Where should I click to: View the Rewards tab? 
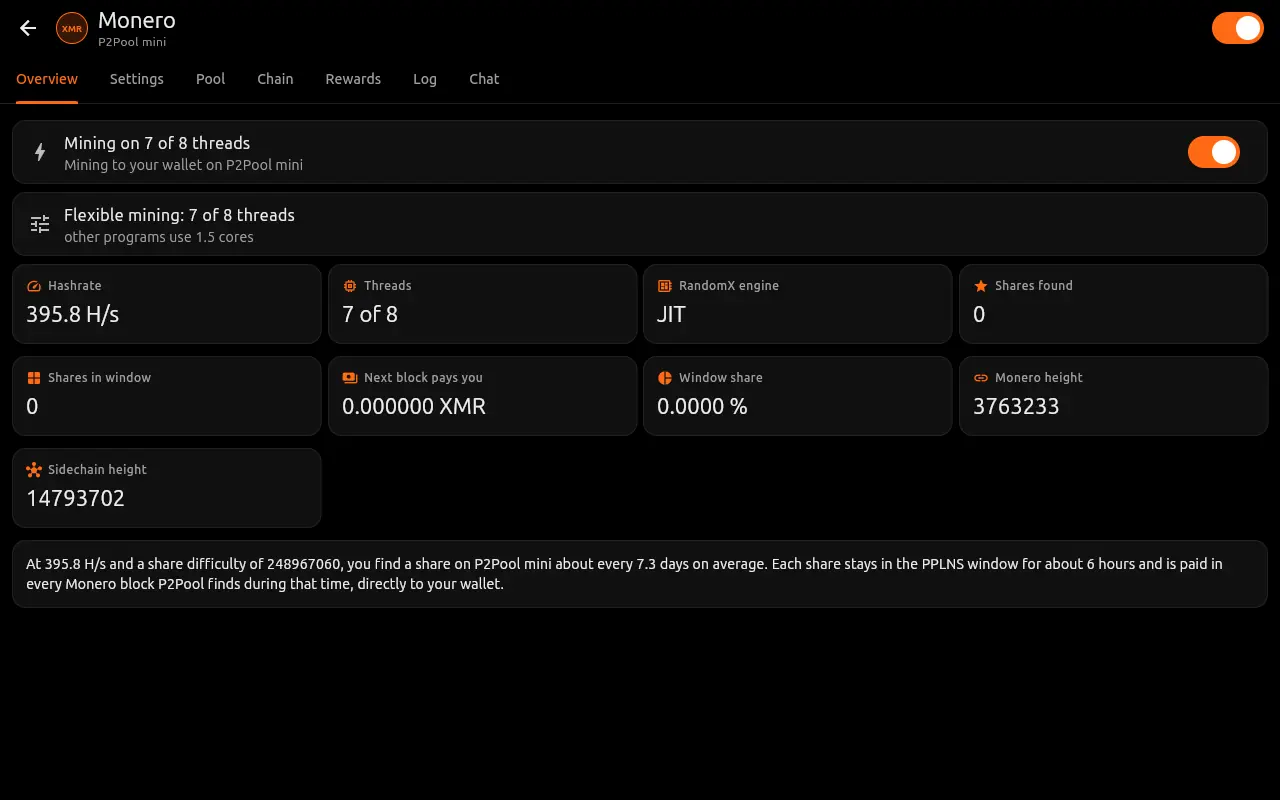353,79
